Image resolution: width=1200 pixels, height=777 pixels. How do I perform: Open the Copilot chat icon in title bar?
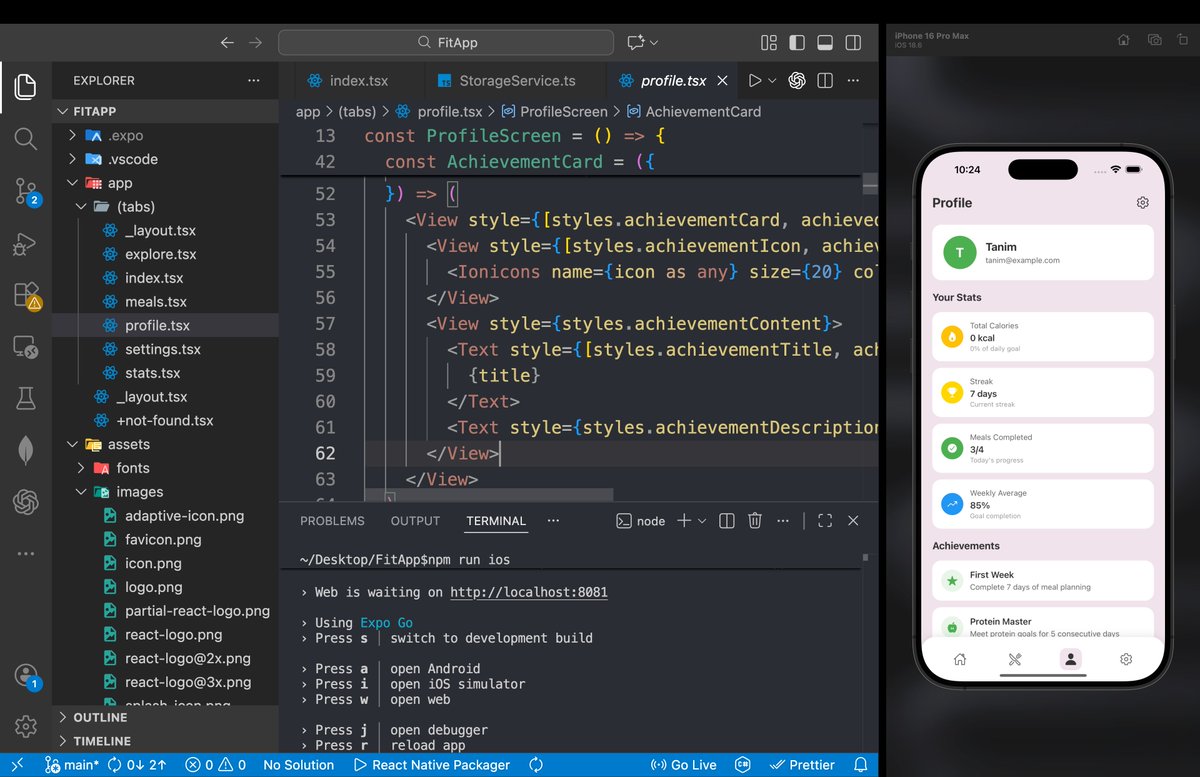[636, 43]
